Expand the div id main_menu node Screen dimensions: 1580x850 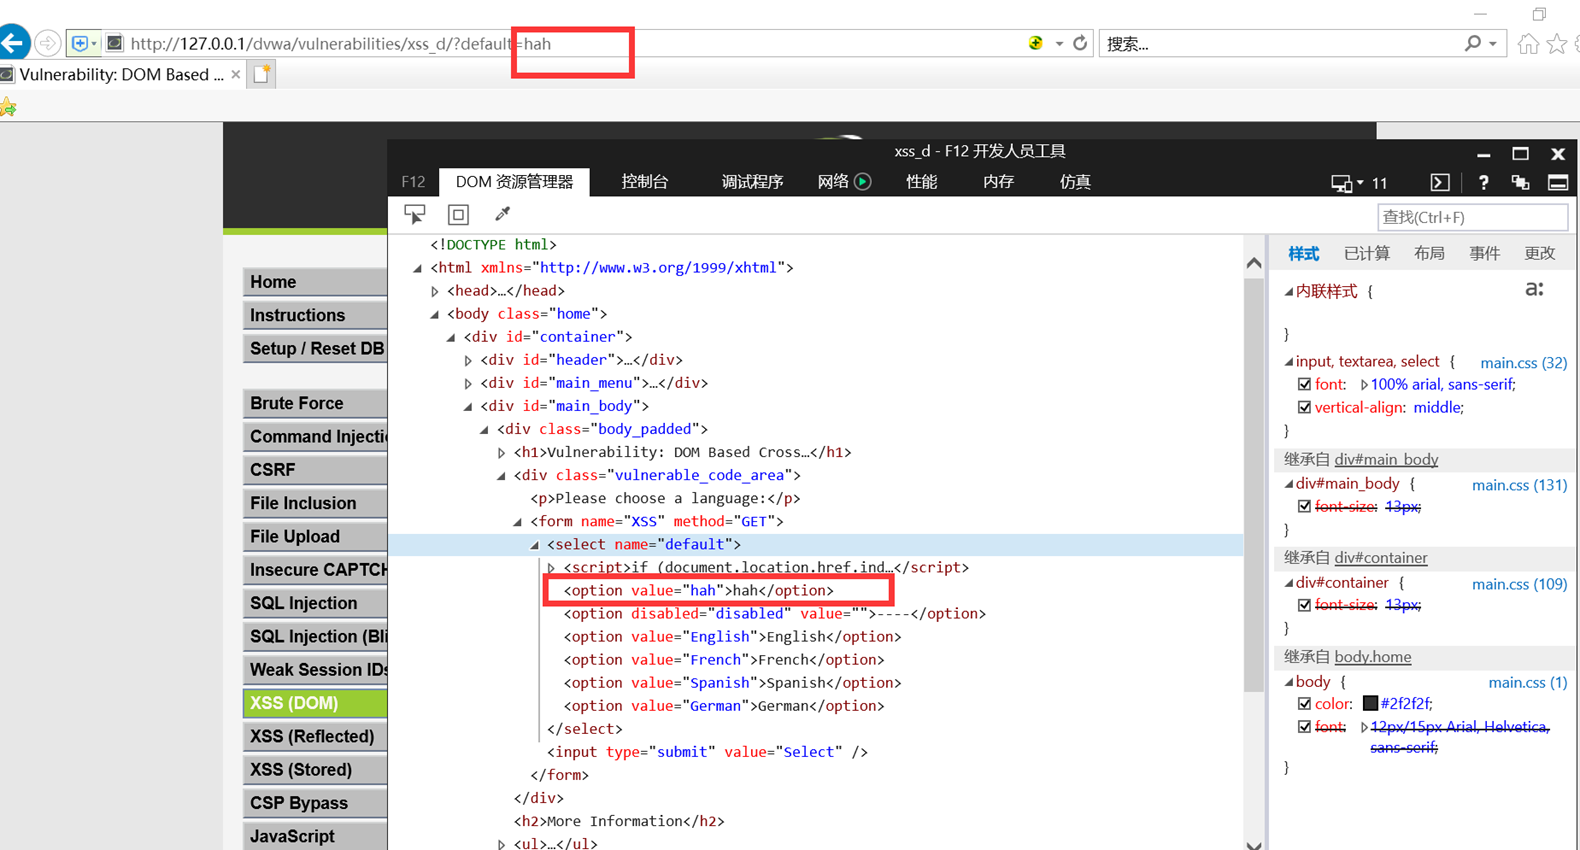coord(468,383)
